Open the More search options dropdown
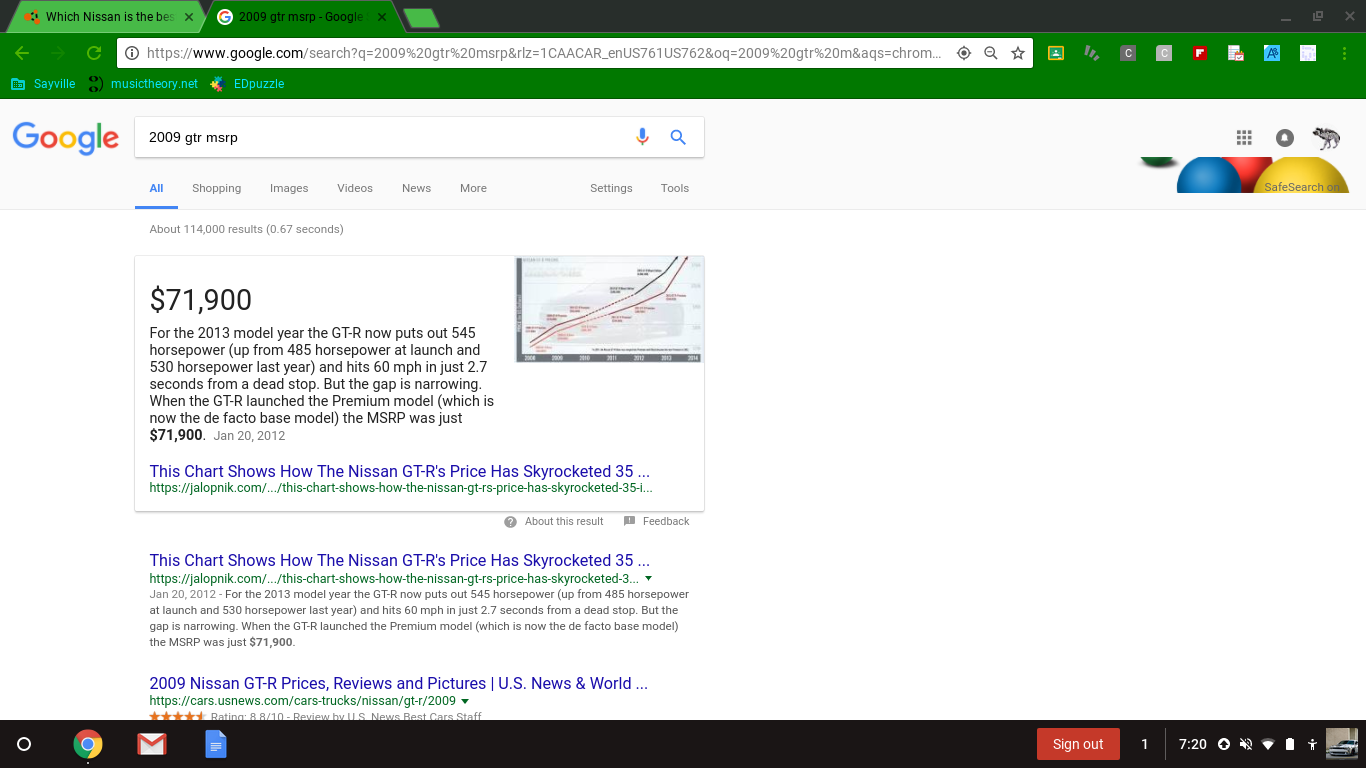 point(473,188)
